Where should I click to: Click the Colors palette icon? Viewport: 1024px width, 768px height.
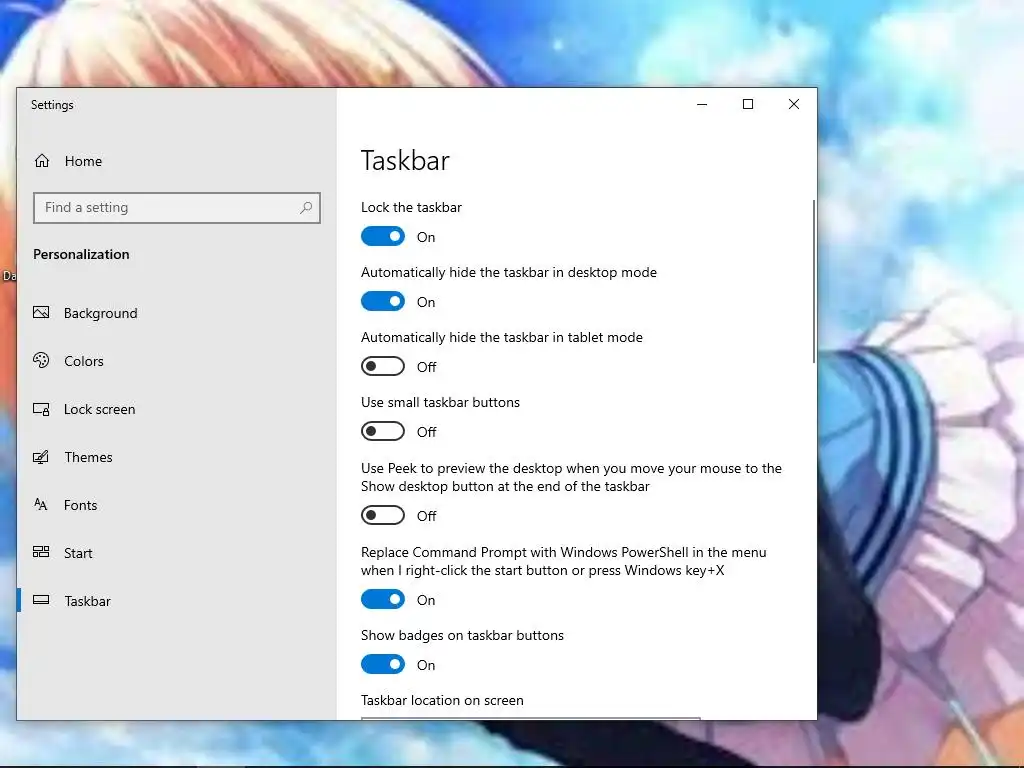point(41,360)
